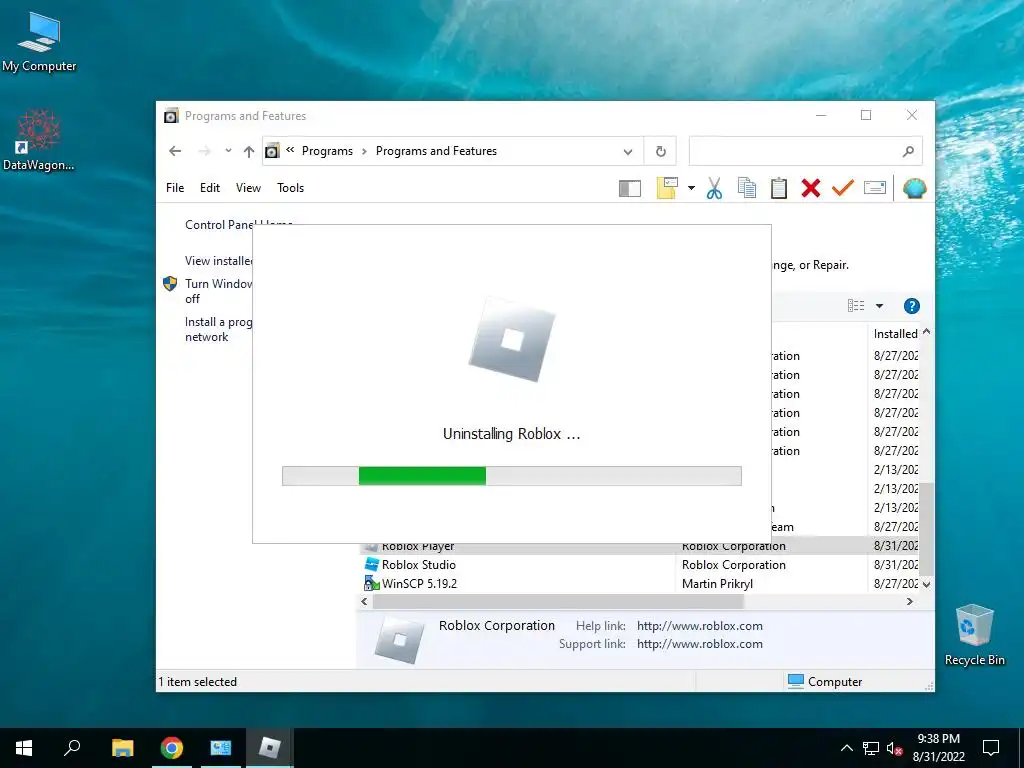This screenshot has width=1024, height=768.
Task: Click the Roblox logo in details pane
Action: (399, 640)
